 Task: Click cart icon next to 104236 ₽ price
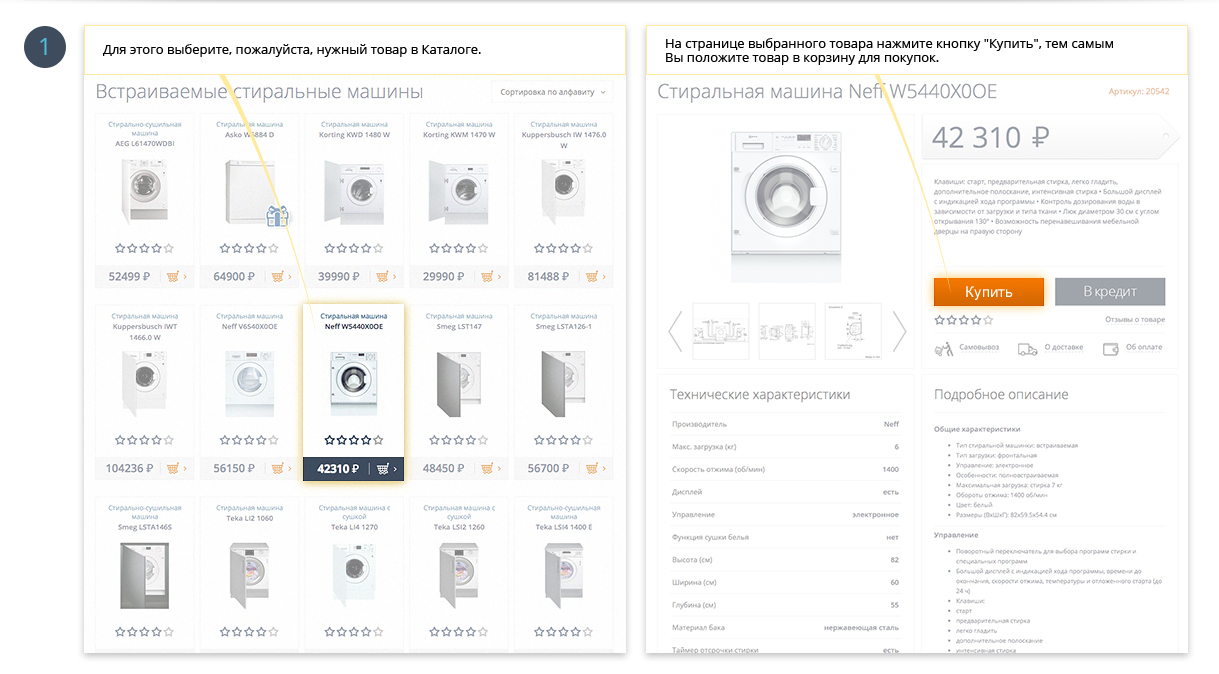(173, 468)
